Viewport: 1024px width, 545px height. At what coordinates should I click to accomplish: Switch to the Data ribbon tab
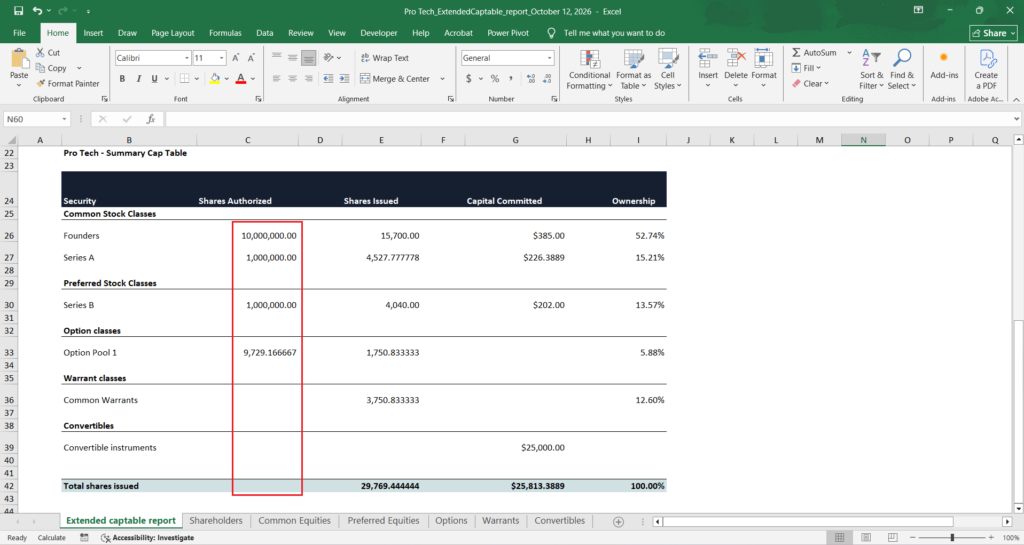pos(264,33)
